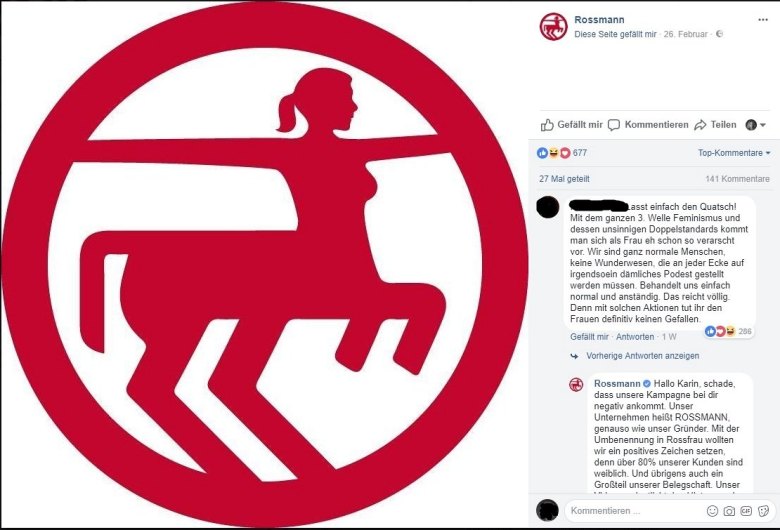Open the 27 Mal geteilt shares list

click(x=564, y=179)
